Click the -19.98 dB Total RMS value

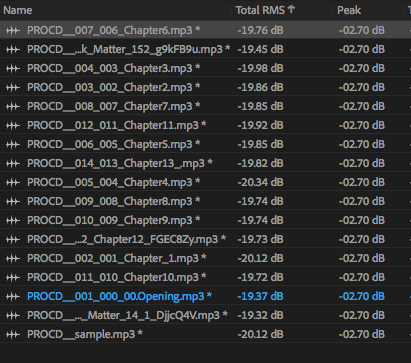pyautogui.click(x=260, y=68)
